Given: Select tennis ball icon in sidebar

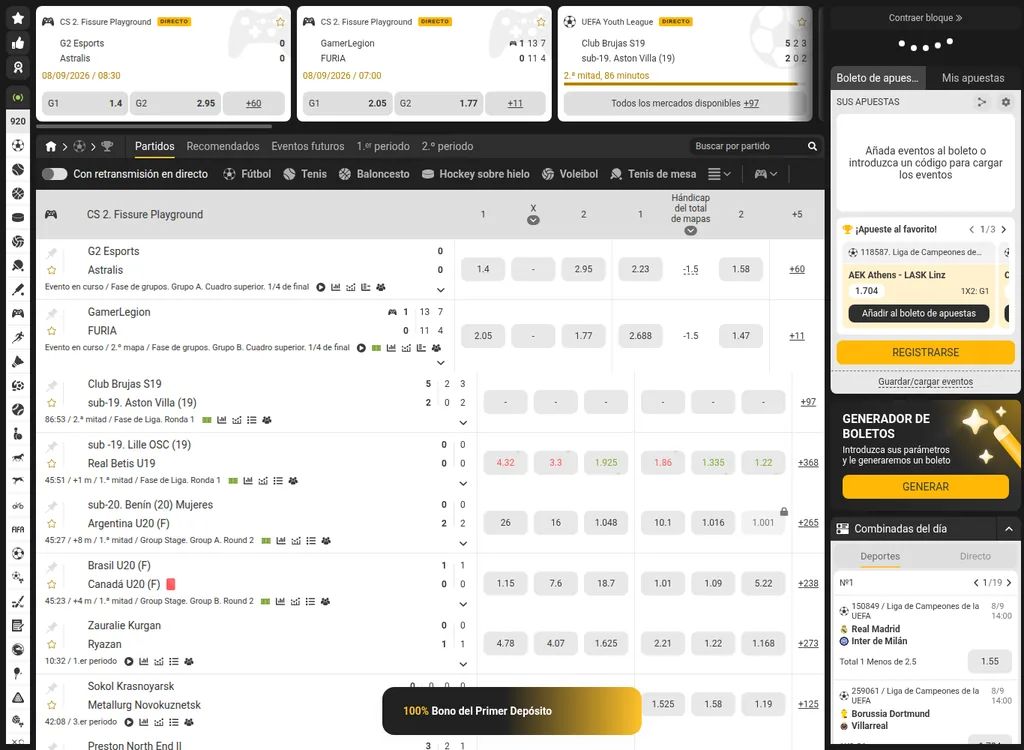Looking at the screenshot, I should tap(18, 169).
